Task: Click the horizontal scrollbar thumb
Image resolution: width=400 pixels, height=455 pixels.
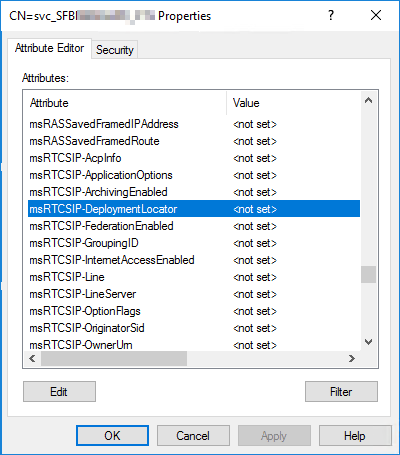Action: (x=114, y=359)
